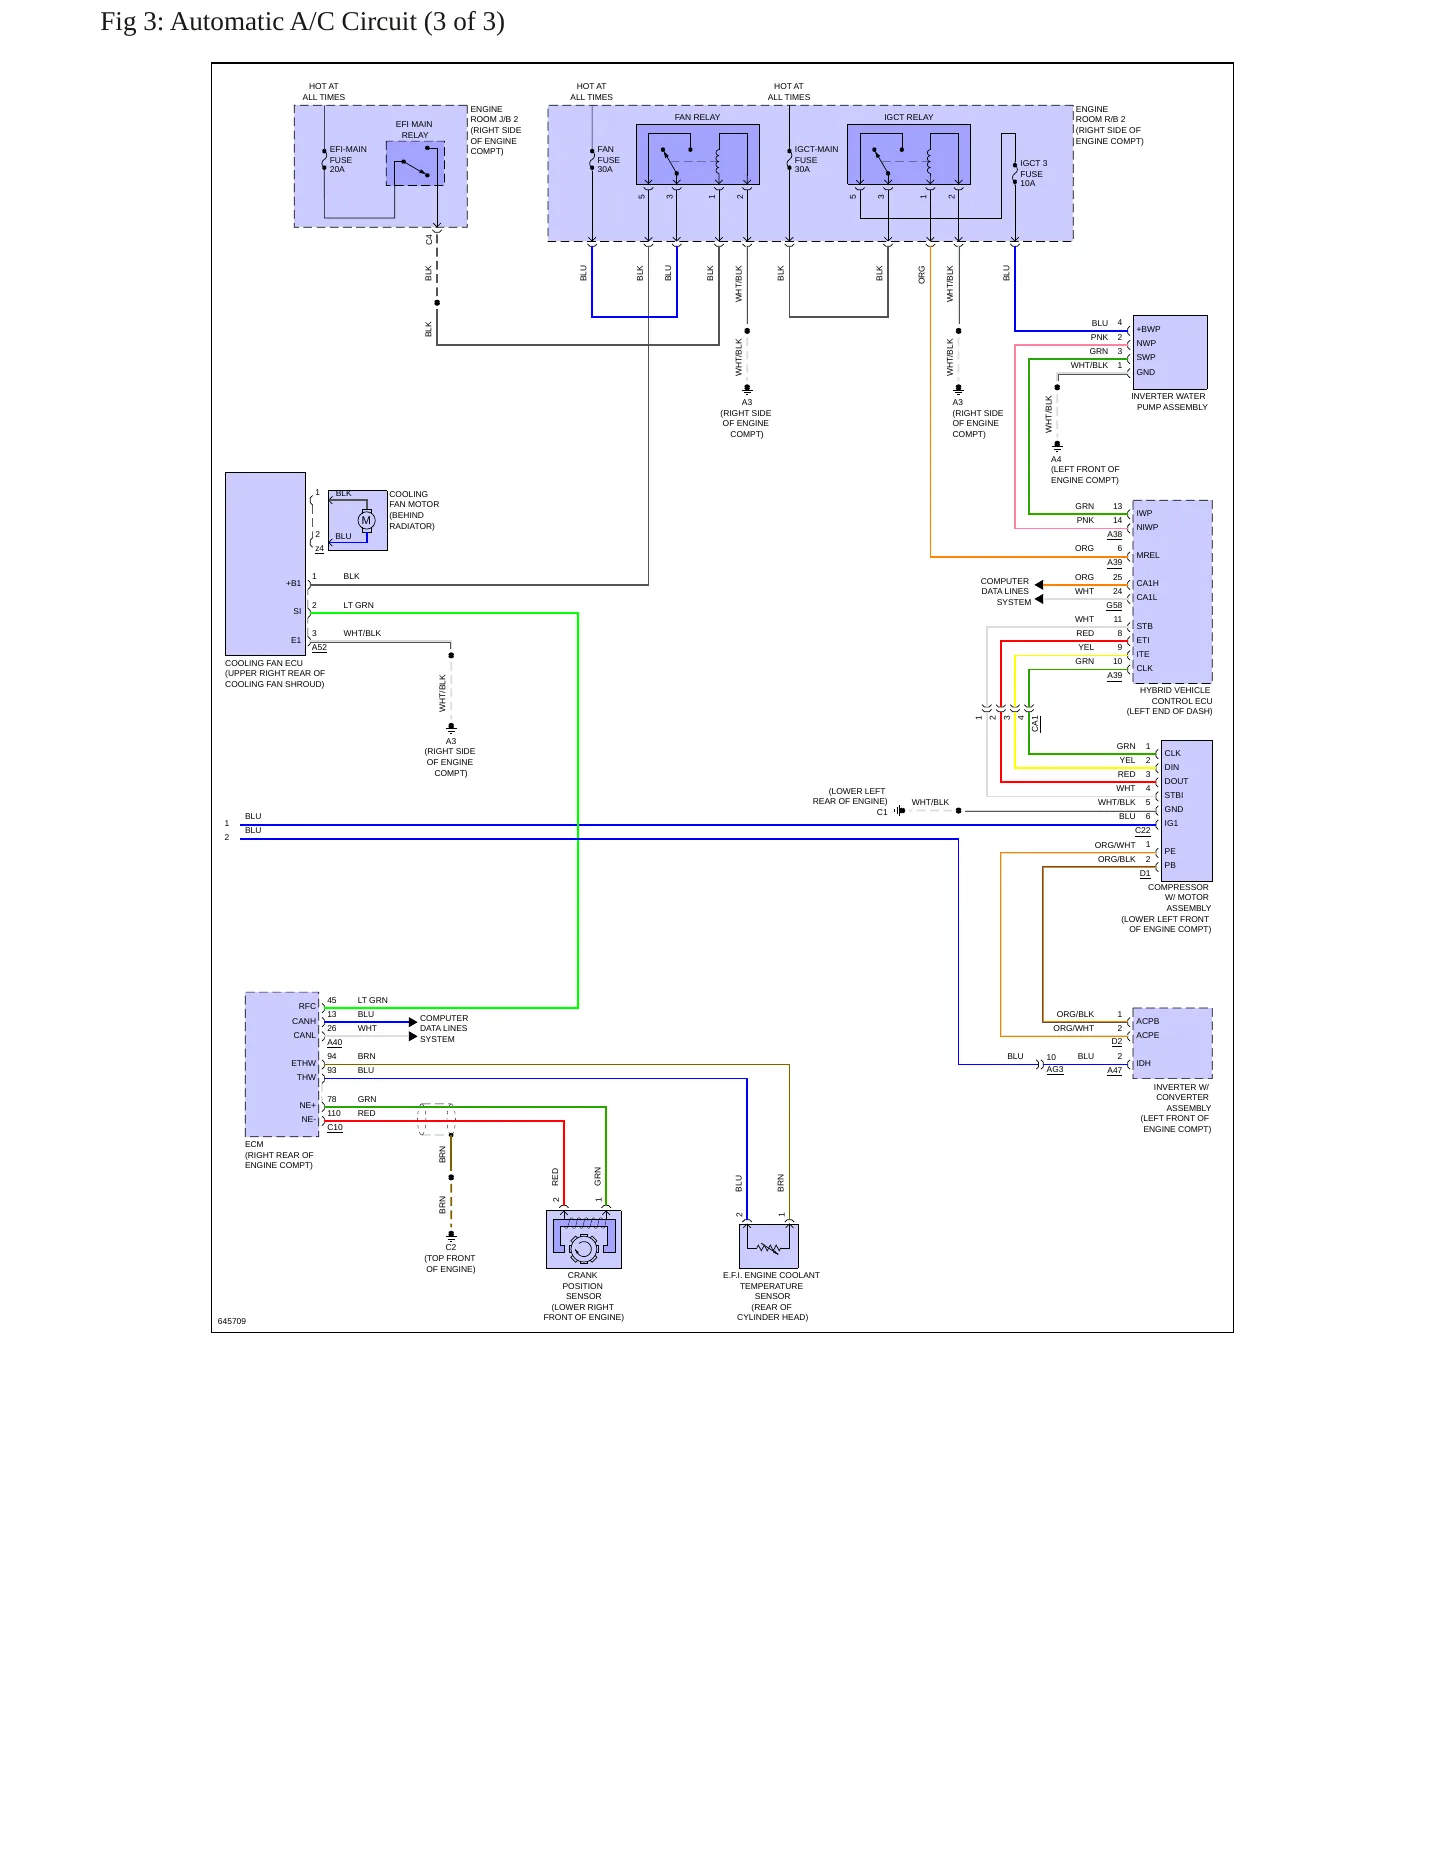The image size is (1445, 1870).
Task: Click the 'COMPRESSOR W/ MOTOR ASSEMBLY' label
Action: [x=1179, y=897]
